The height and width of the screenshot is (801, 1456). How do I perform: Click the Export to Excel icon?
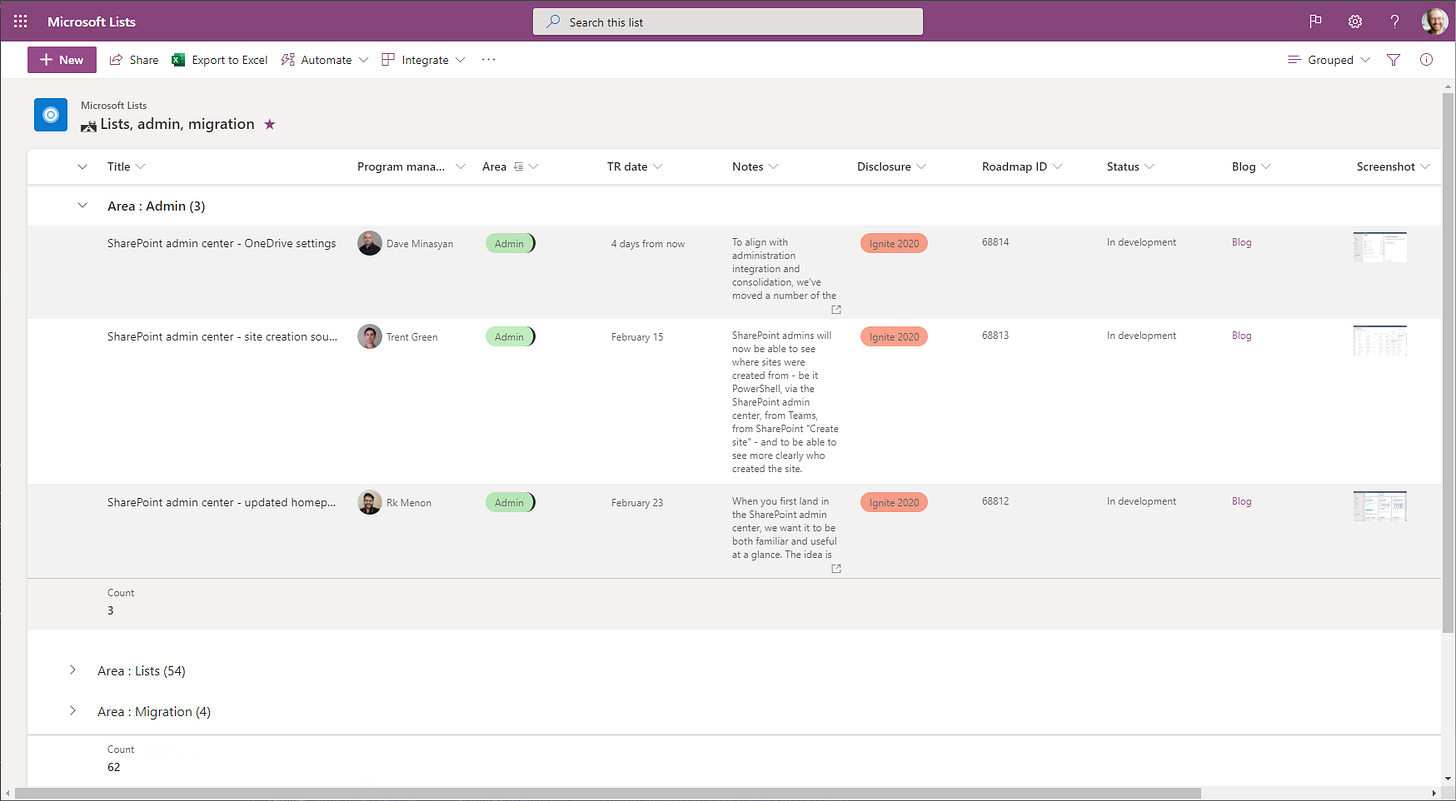click(x=180, y=59)
